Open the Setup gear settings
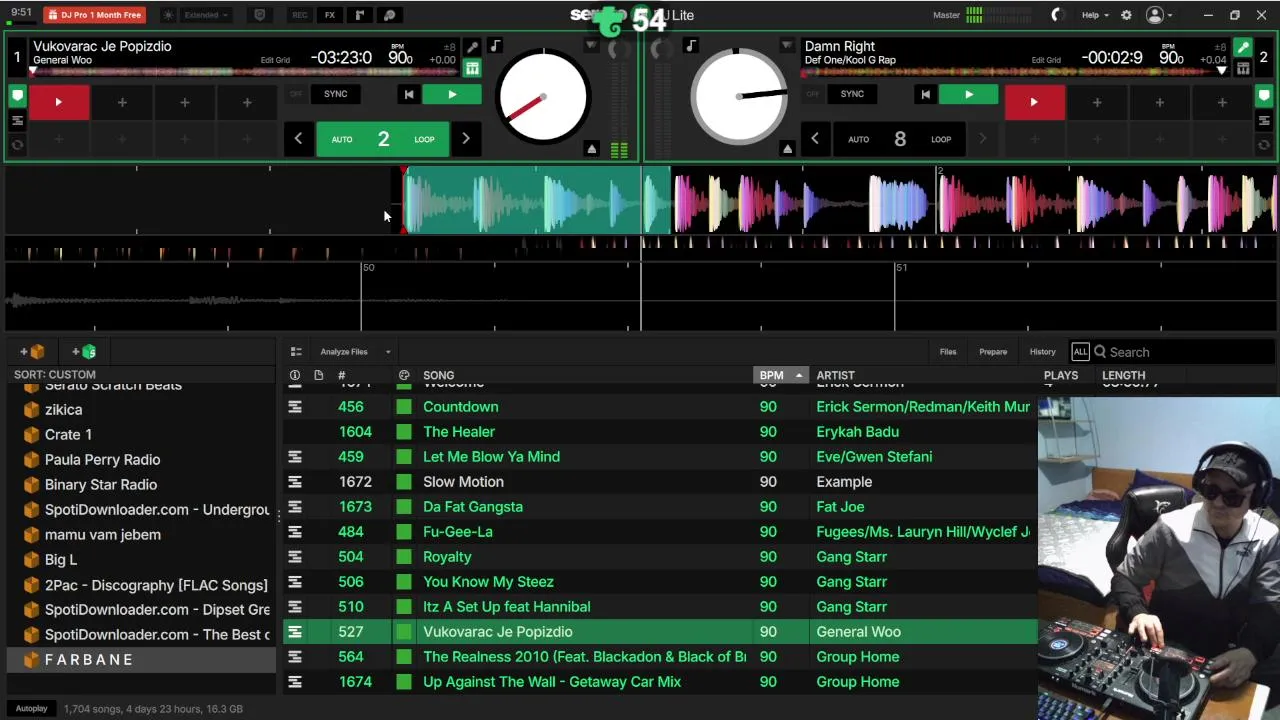This screenshot has width=1280, height=720. tap(1126, 15)
